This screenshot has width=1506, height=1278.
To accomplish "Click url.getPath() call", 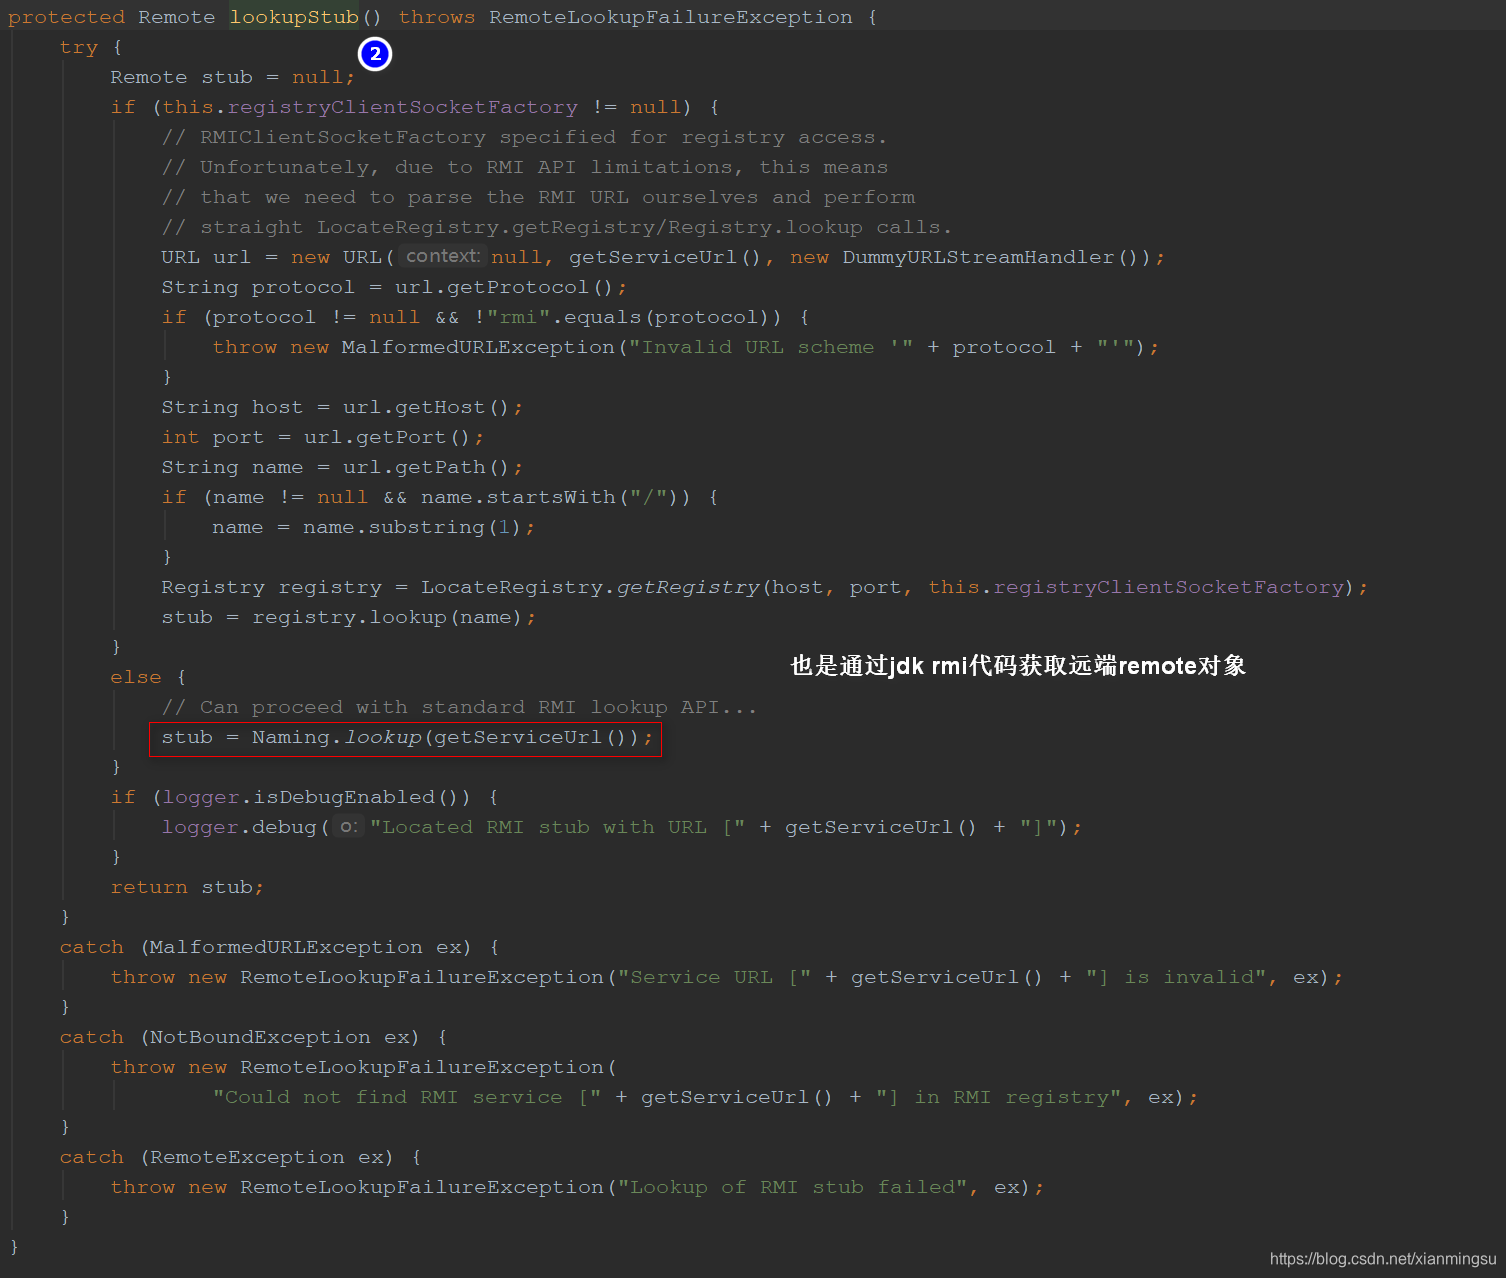I will [426, 467].
